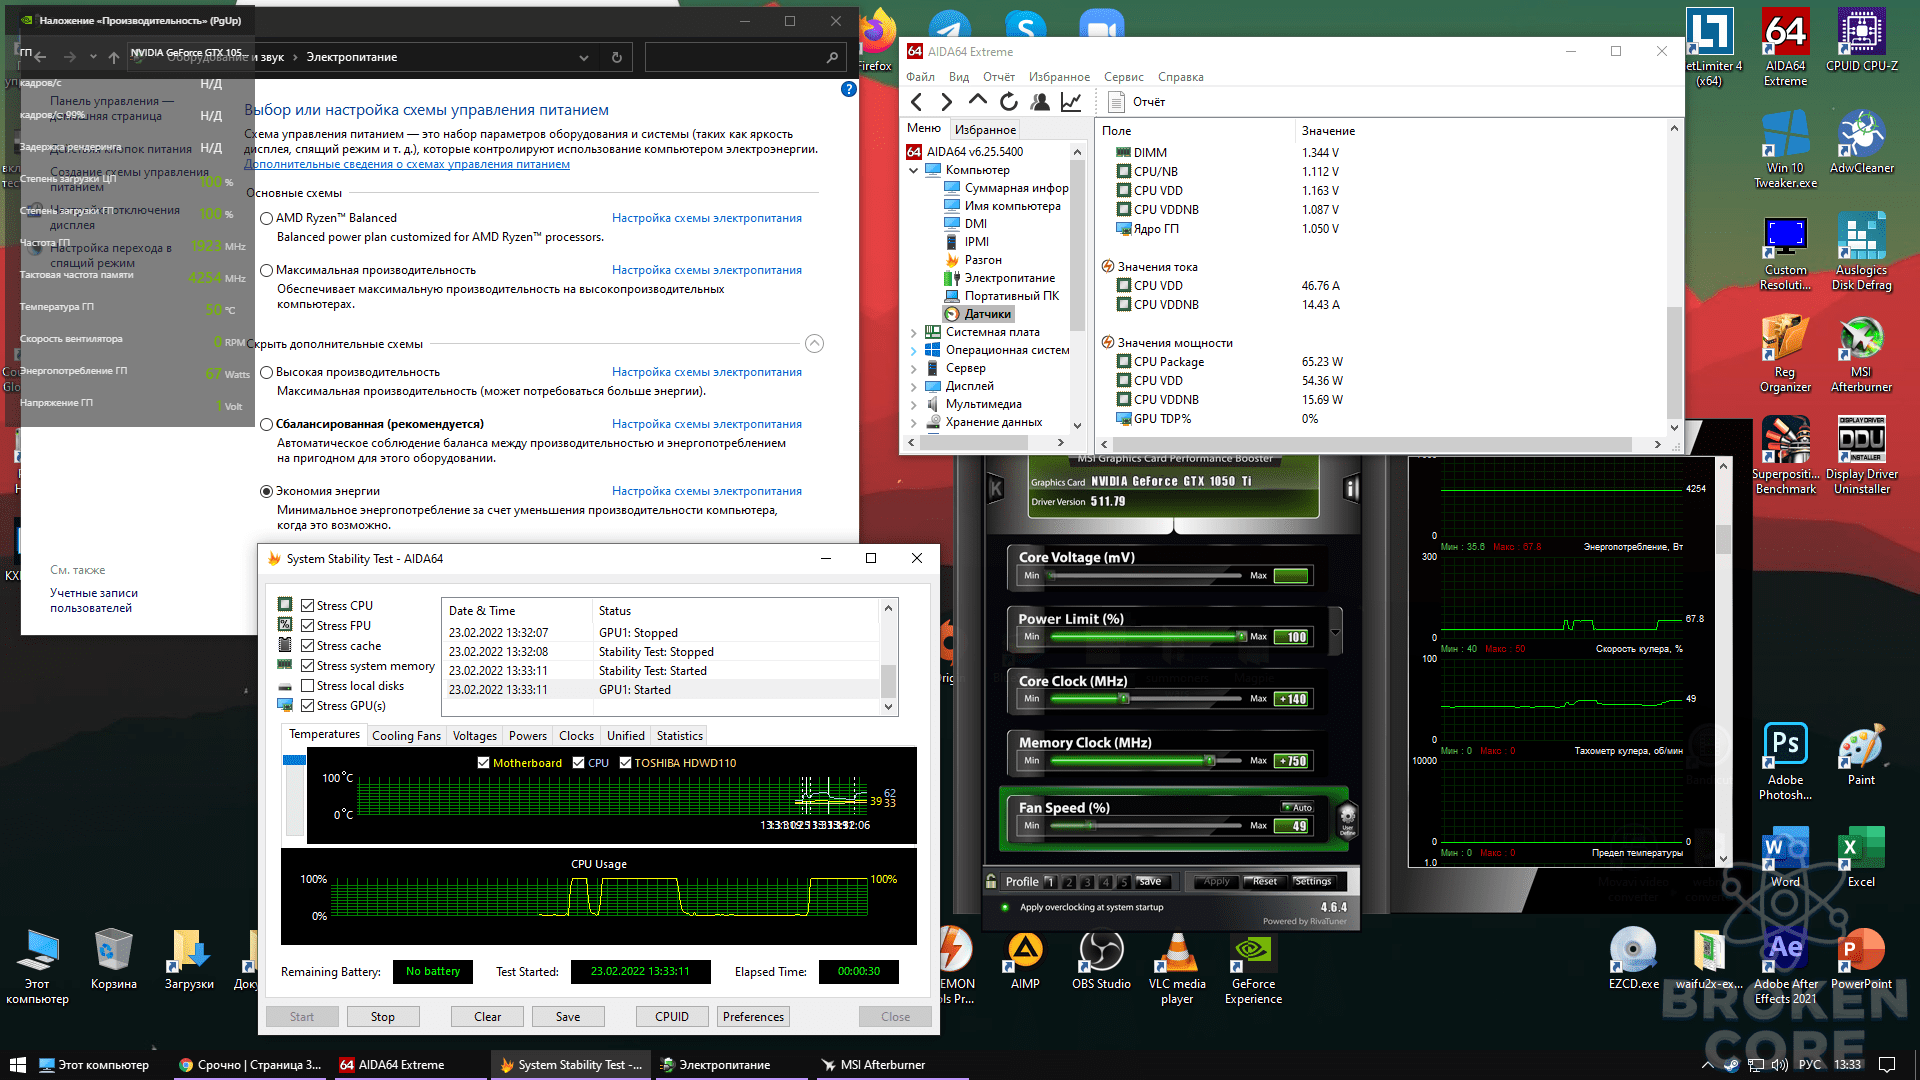
Task: Expand Power Limit dropdown arrow in Afterburner
Action: click(1334, 633)
